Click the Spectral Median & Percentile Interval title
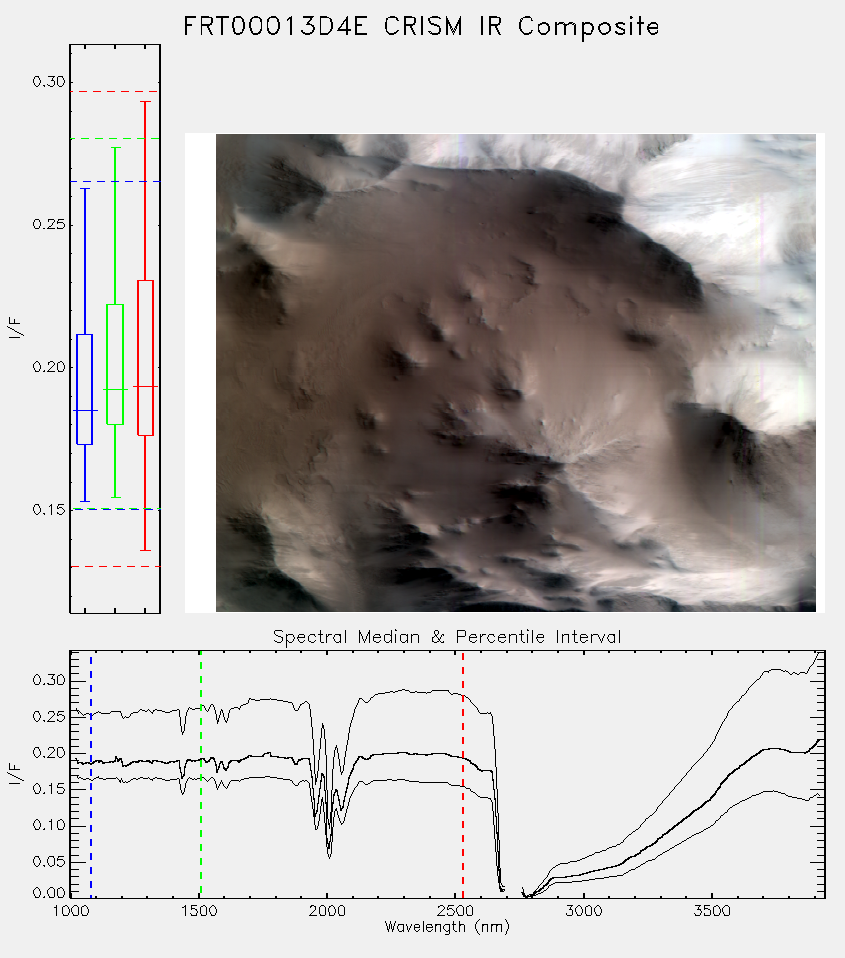Viewport: 845px width, 958px height. pos(447,637)
